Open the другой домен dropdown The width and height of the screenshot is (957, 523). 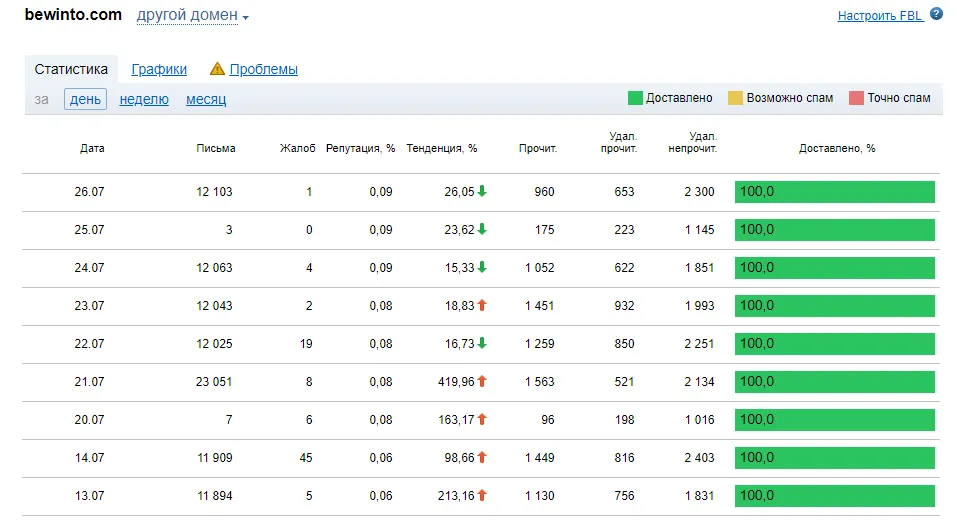point(192,15)
